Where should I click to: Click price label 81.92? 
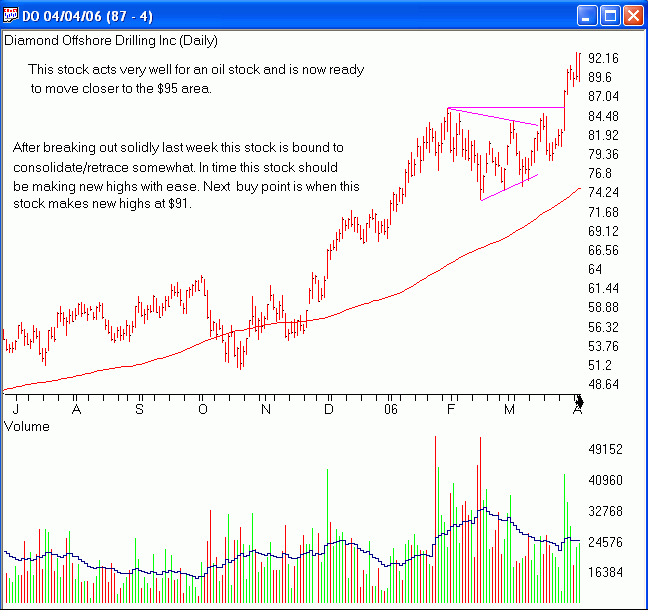pos(603,135)
